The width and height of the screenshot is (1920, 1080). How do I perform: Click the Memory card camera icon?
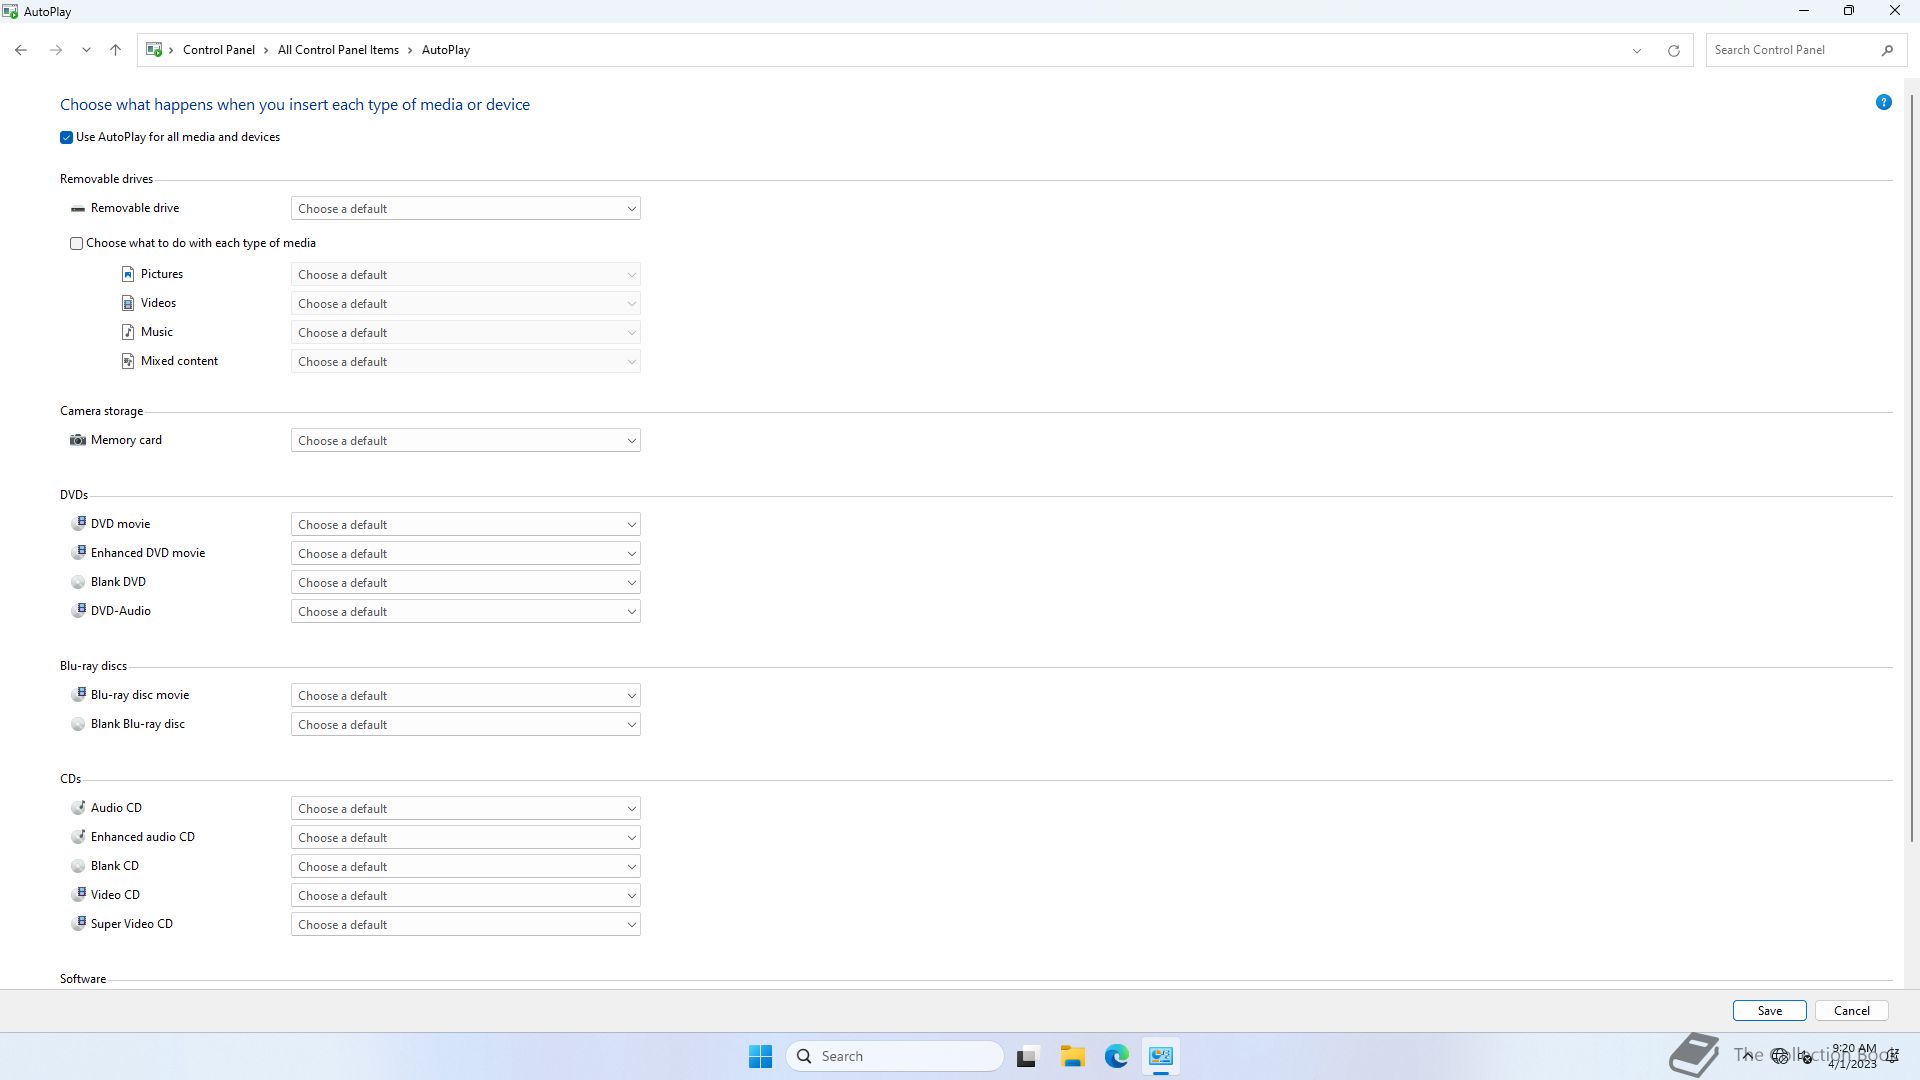(x=78, y=440)
